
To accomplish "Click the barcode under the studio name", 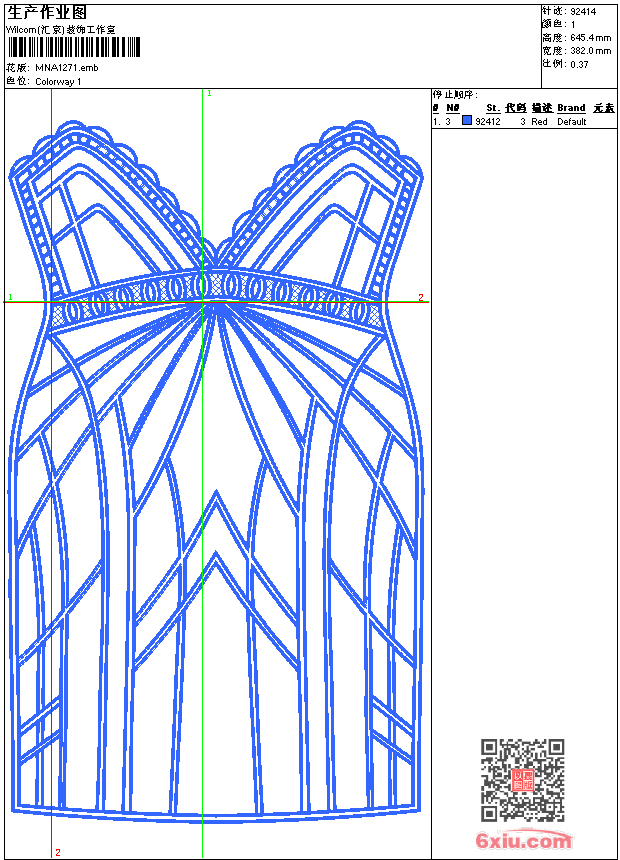I will [60, 48].
